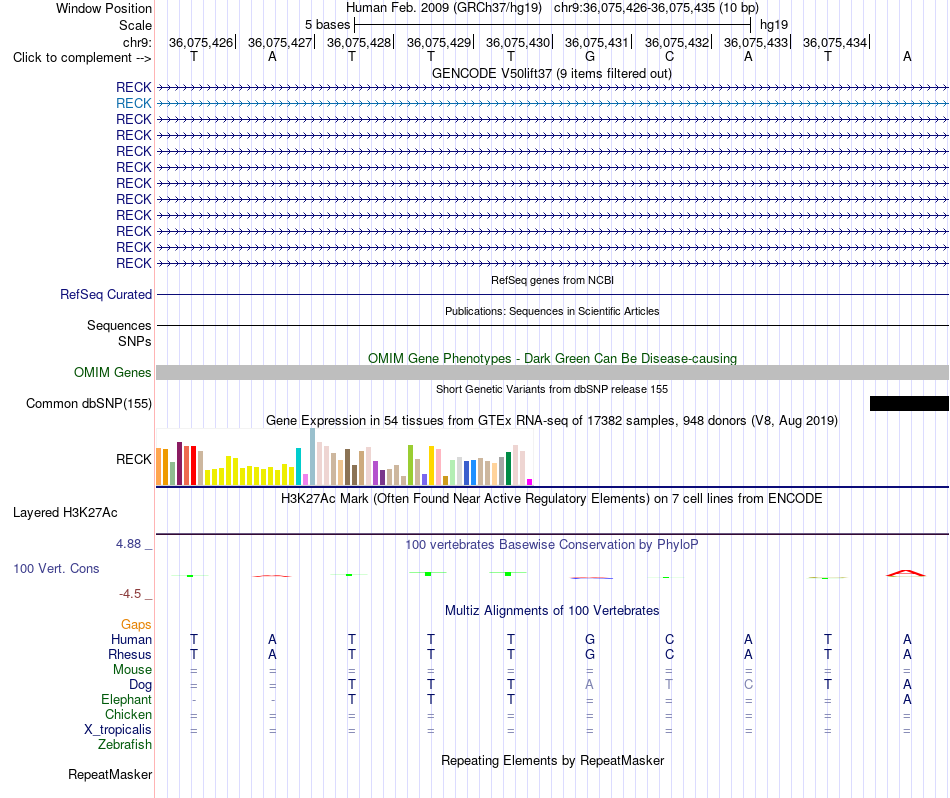The width and height of the screenshot is (950, 798).
Task: Click position label 36,075,426
Action: pos(201,42)
